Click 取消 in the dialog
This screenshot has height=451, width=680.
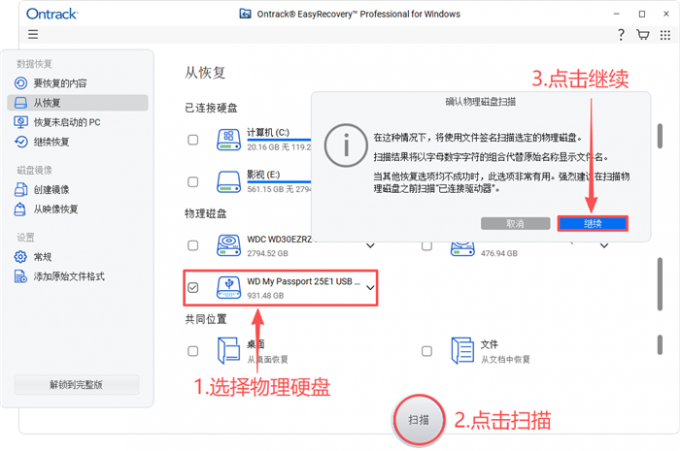click(515, 224)
